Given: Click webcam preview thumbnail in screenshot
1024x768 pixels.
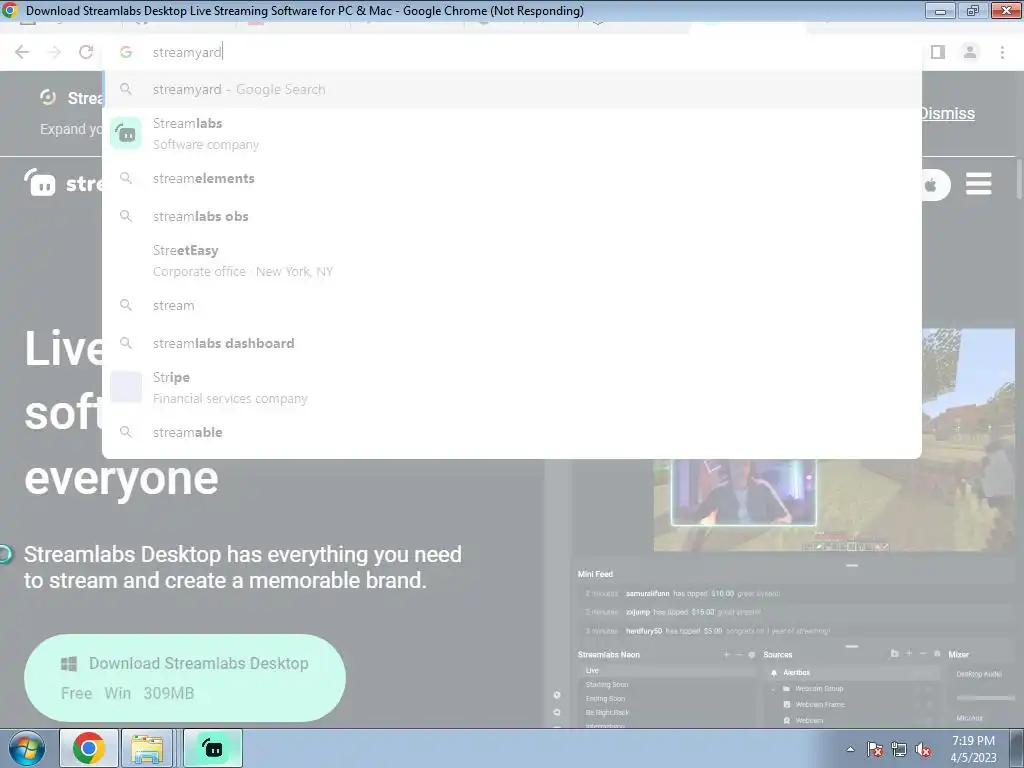Looking at the screenshot, I should (x=744, y=492).
